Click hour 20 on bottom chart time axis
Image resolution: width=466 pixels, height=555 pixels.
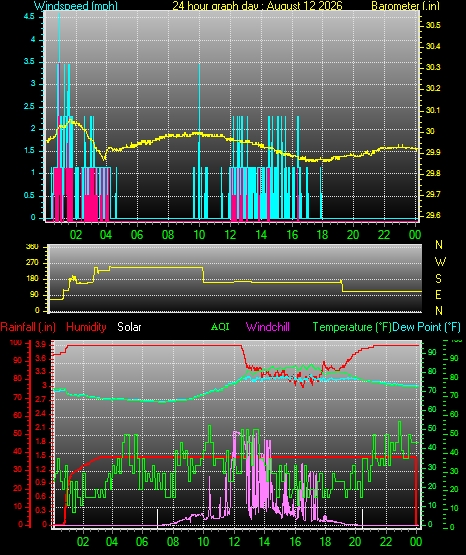coord(355,542)
